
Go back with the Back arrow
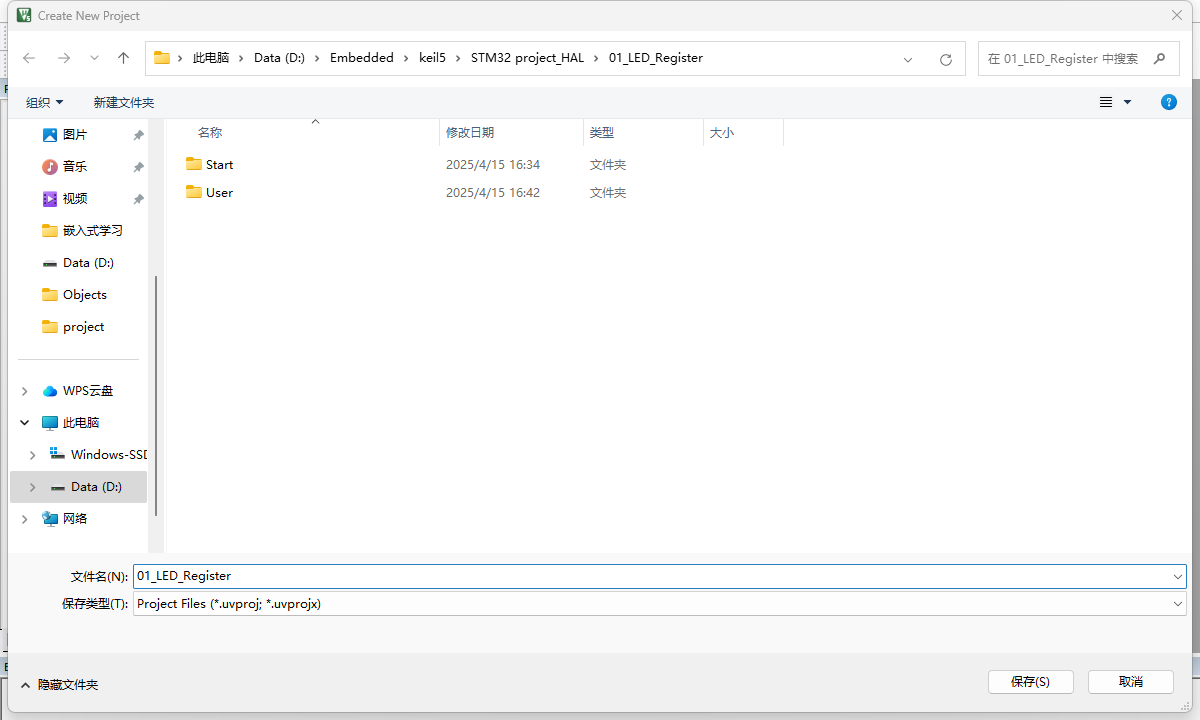(x=29, y=58)
